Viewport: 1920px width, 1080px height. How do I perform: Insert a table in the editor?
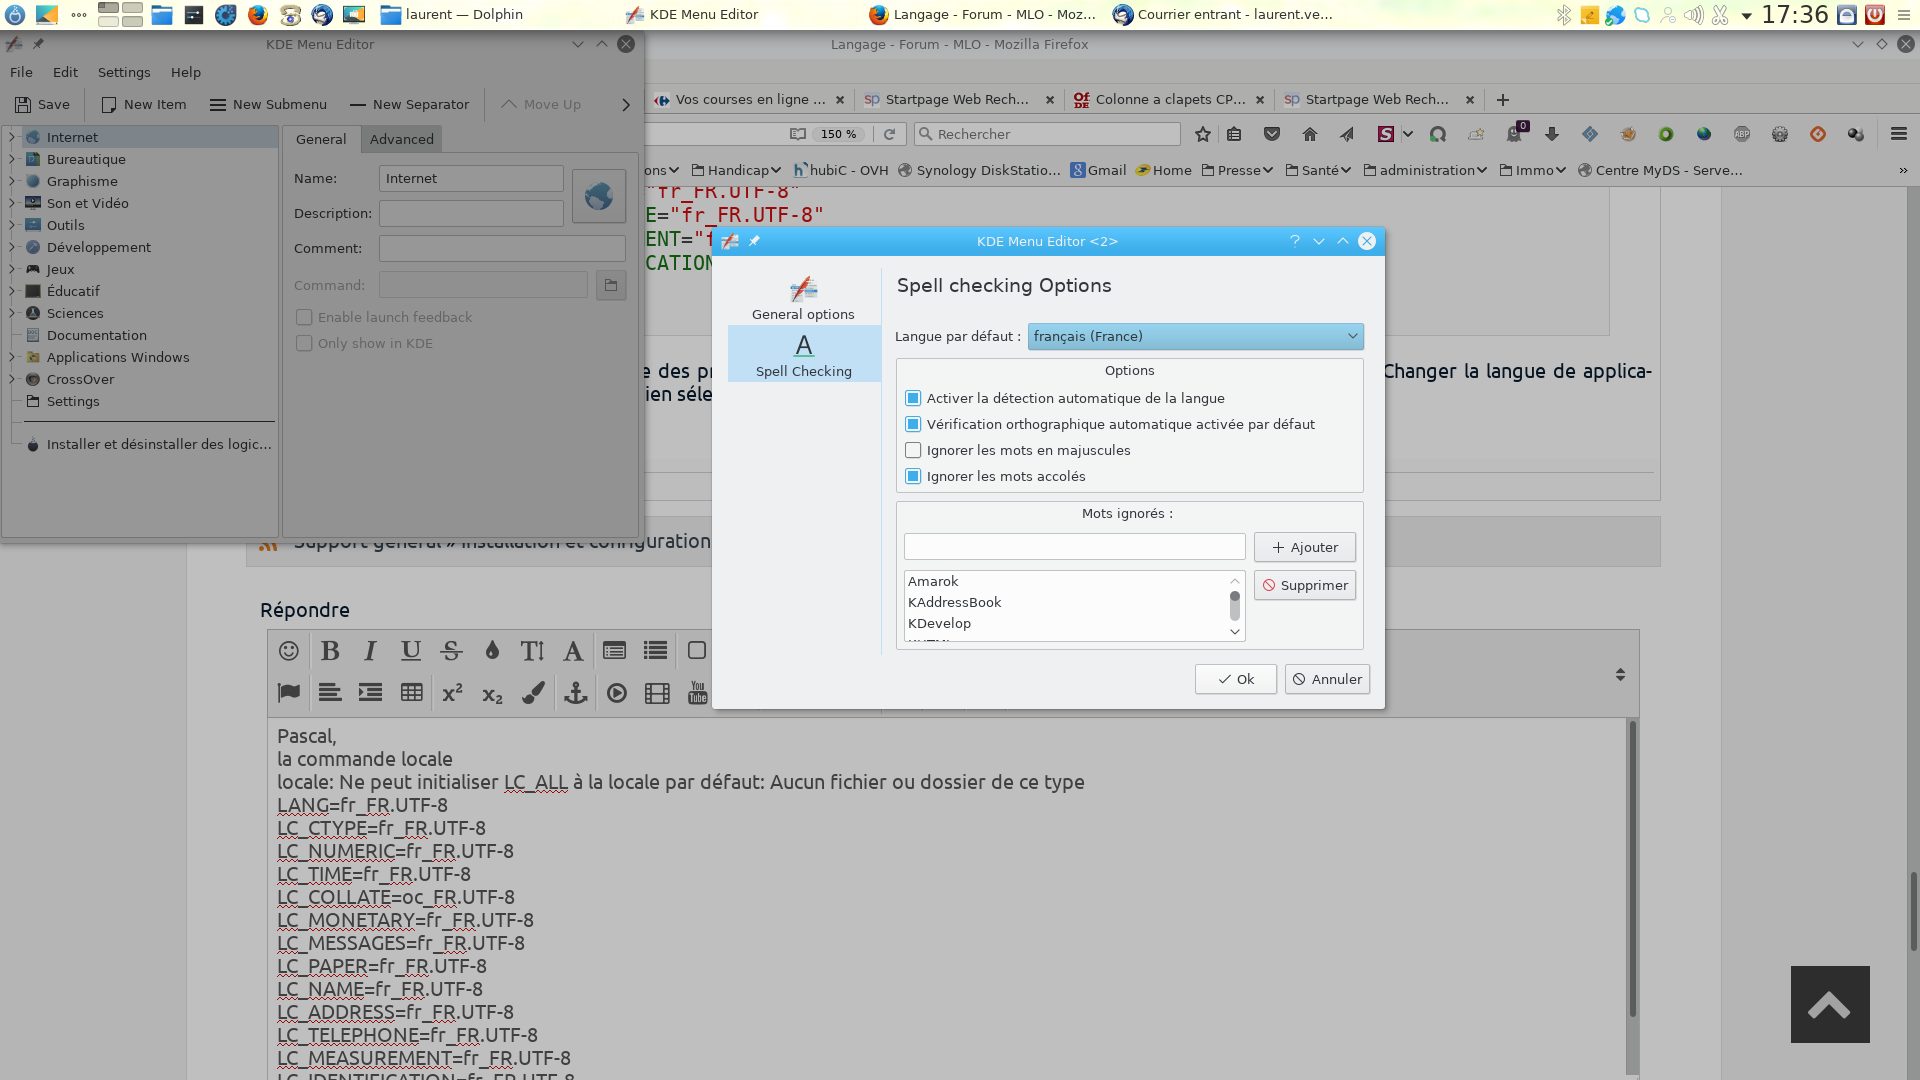click(x=412, y=693)
